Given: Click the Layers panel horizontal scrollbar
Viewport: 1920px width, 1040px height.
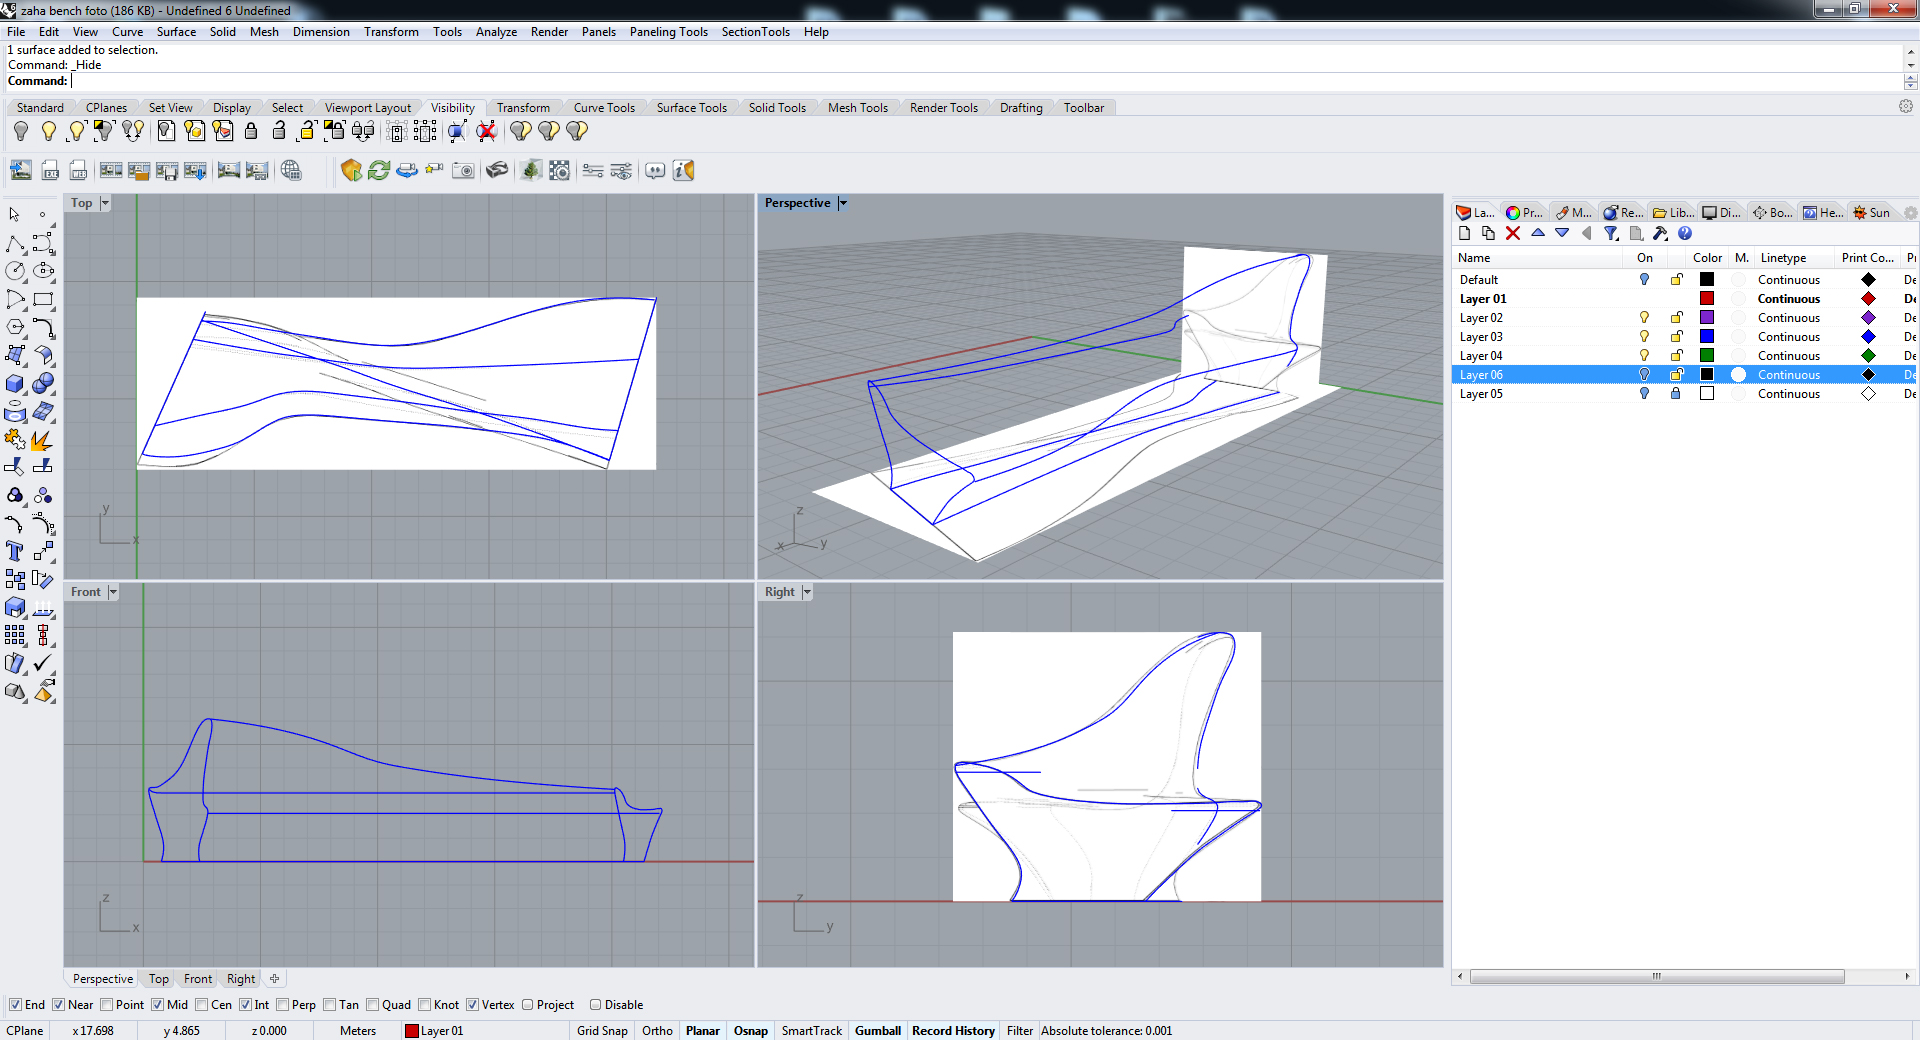Looking at the screenshot, I should coord(1656,977).
